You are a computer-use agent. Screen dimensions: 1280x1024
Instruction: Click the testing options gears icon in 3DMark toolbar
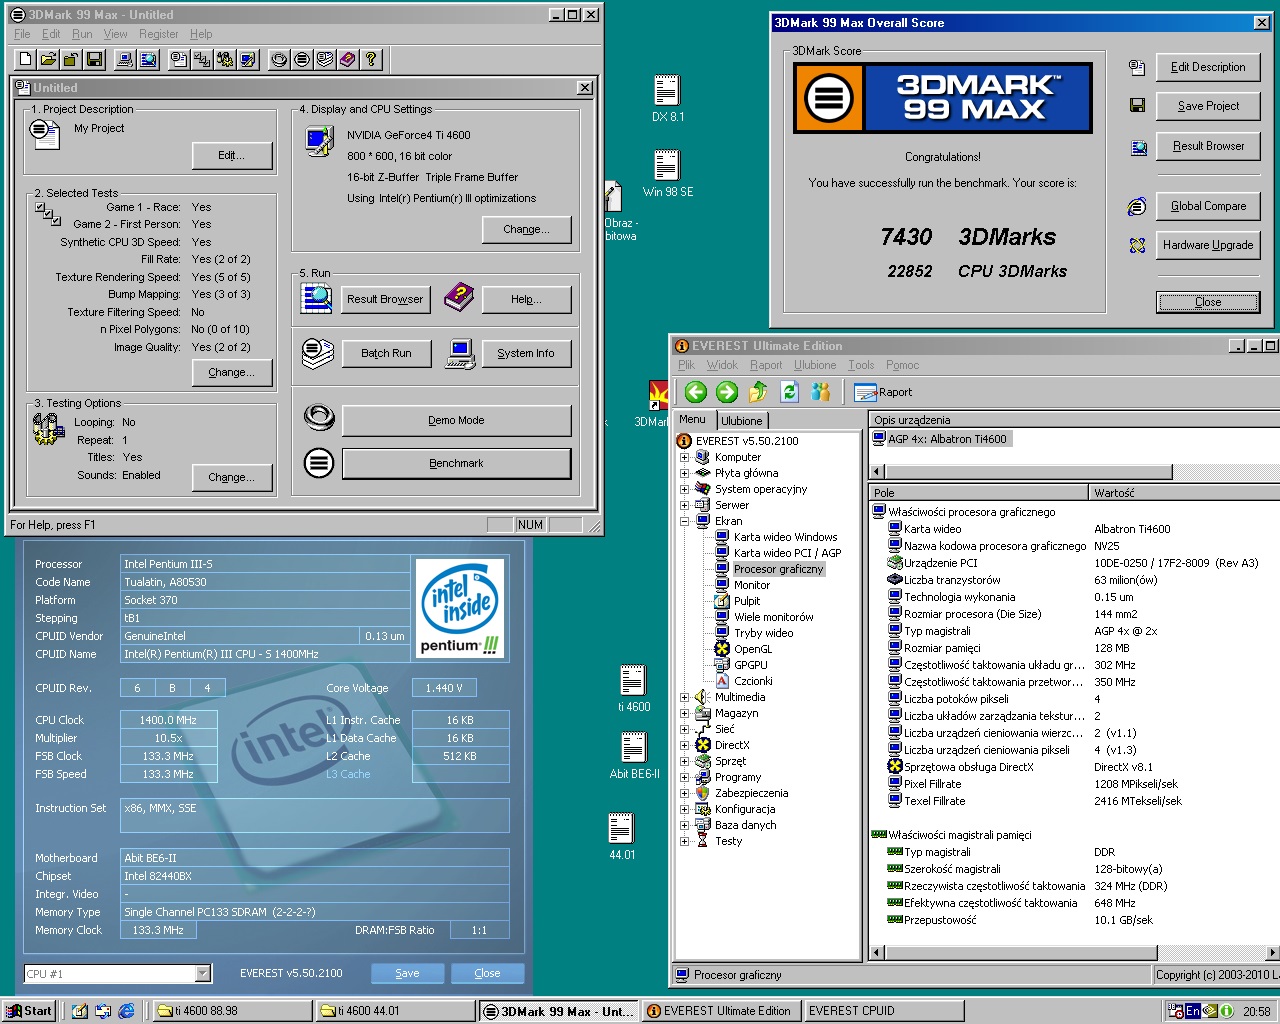pos(225,60)
